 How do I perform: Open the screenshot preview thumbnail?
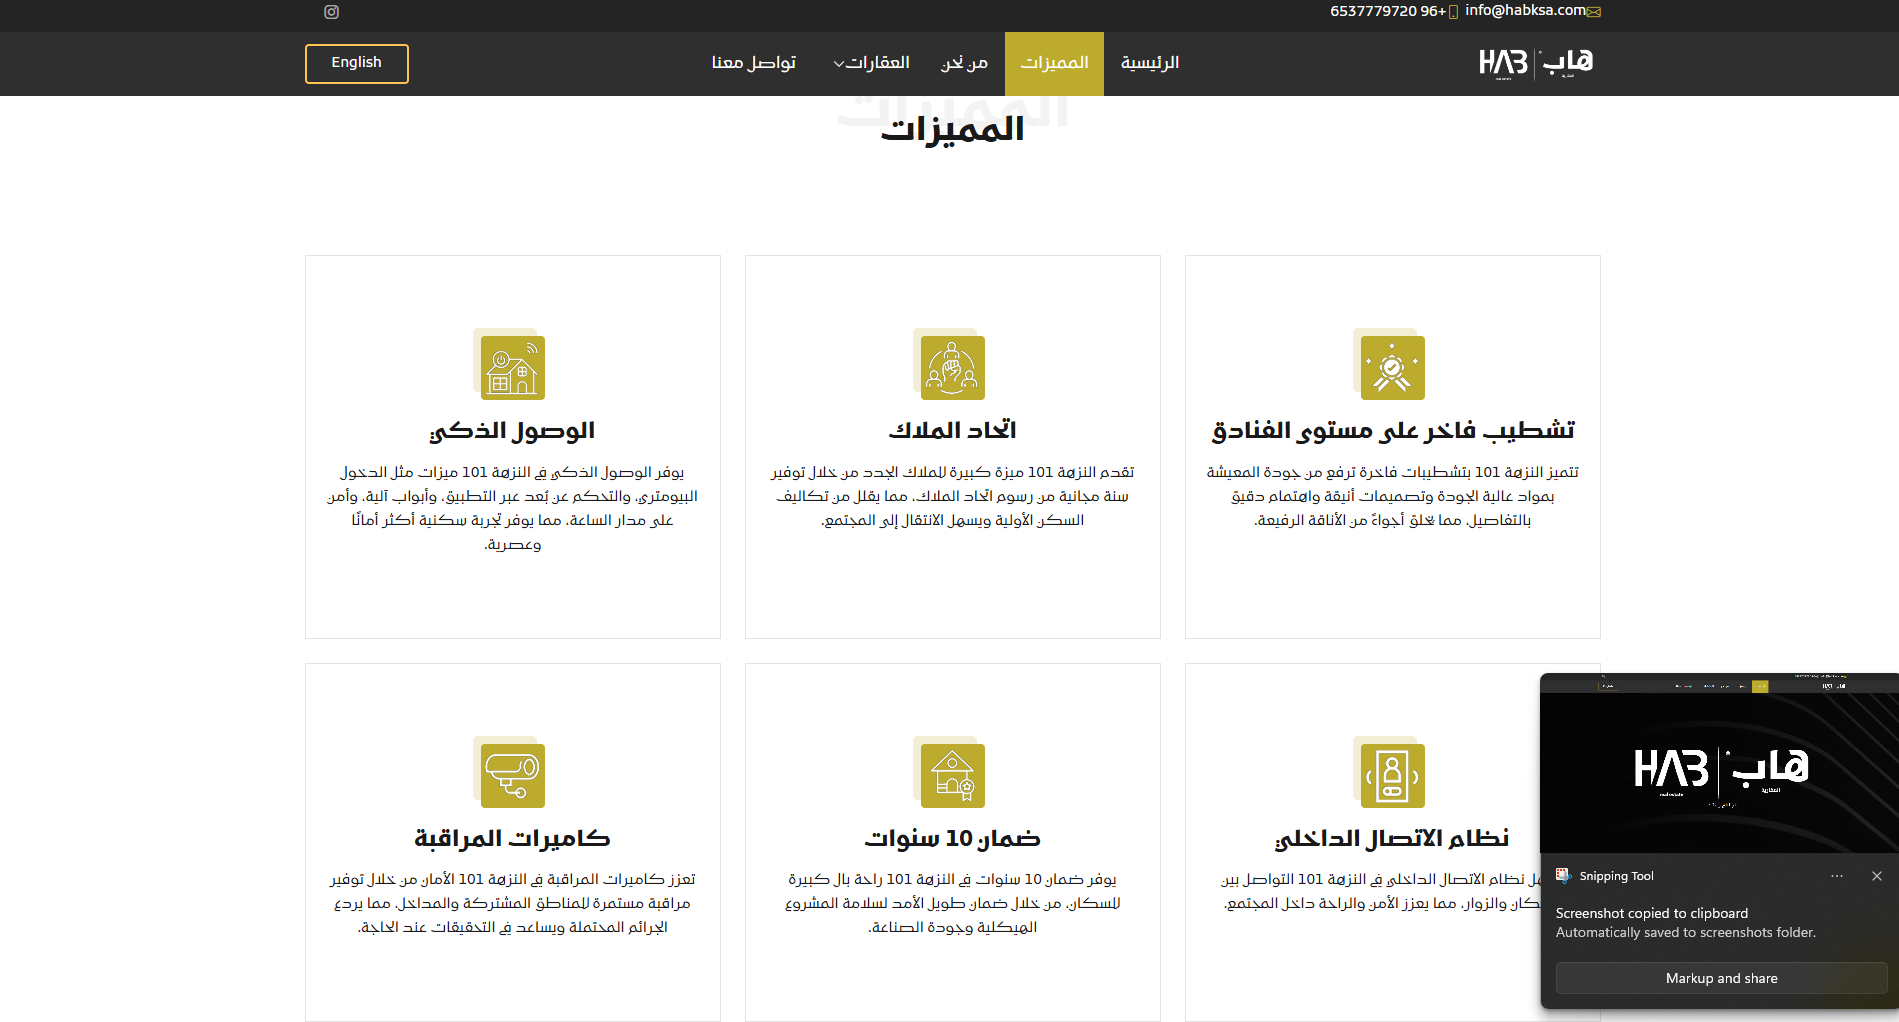pos(1719,764)
